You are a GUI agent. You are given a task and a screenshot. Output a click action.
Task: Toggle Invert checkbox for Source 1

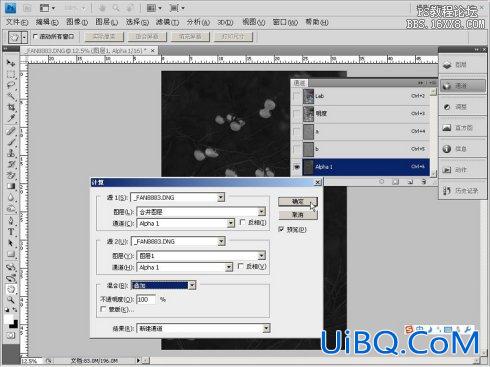tap(243, 222)
